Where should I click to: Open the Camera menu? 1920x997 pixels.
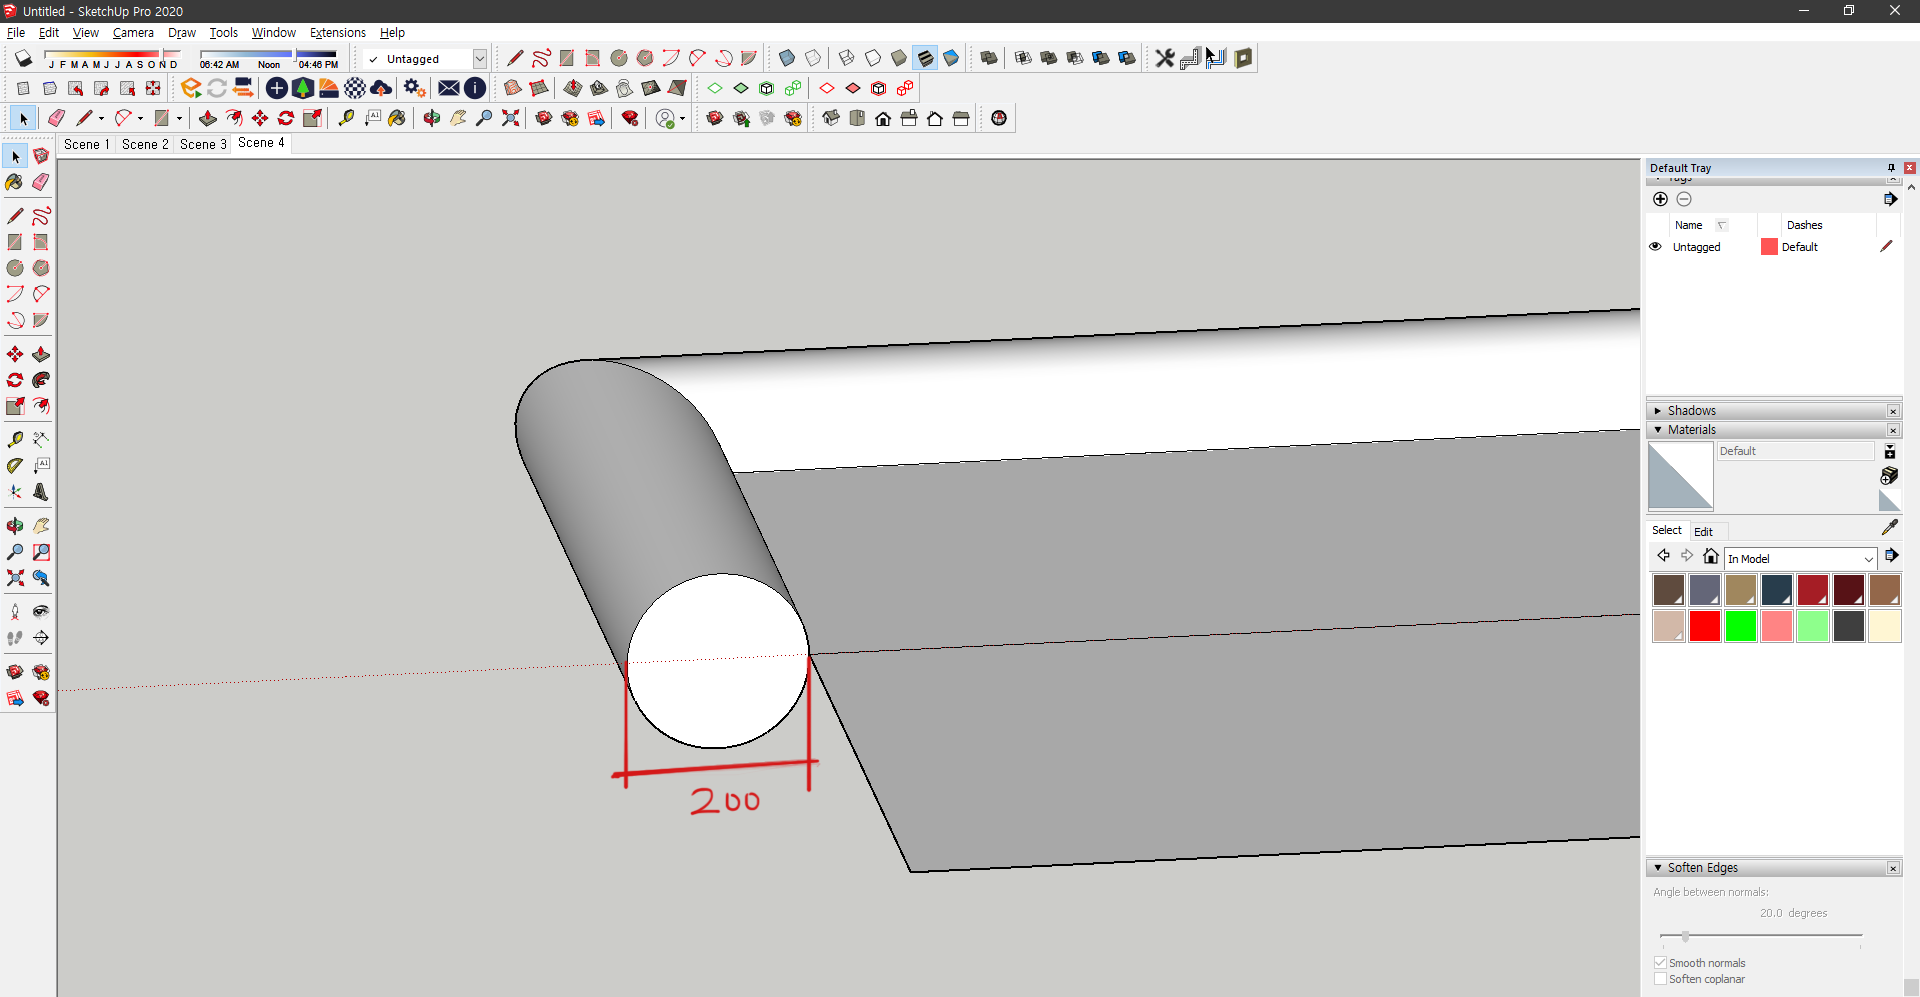(x=133, y=33)
